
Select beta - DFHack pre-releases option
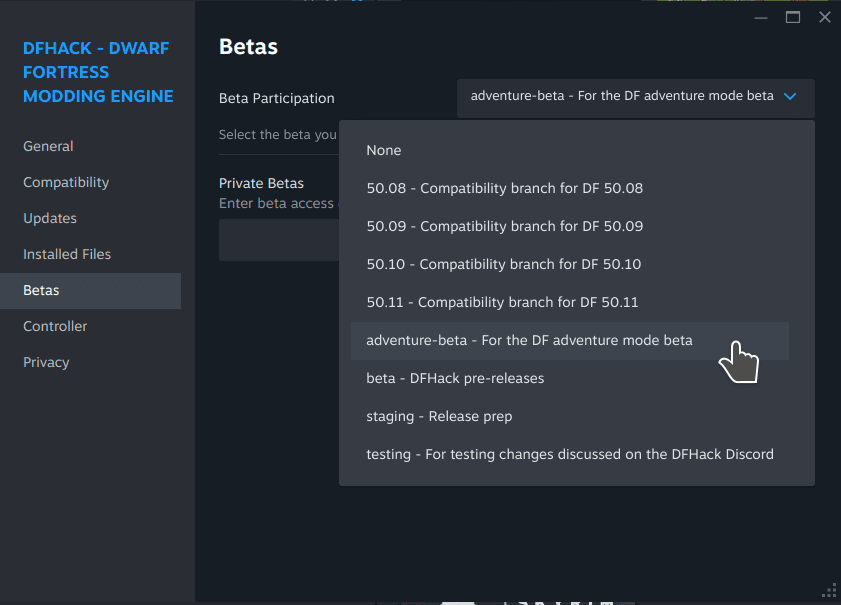click(570, 379)
